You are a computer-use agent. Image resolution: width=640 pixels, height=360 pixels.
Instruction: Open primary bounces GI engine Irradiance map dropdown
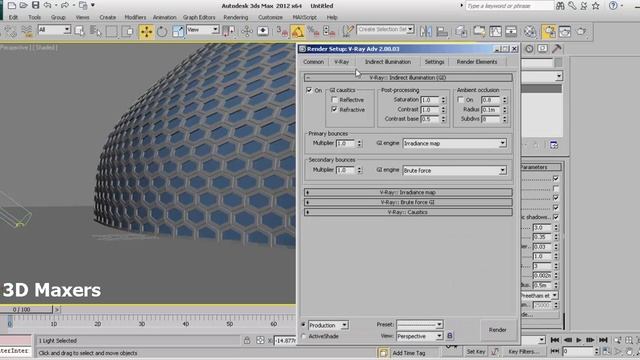click(455, 143)
